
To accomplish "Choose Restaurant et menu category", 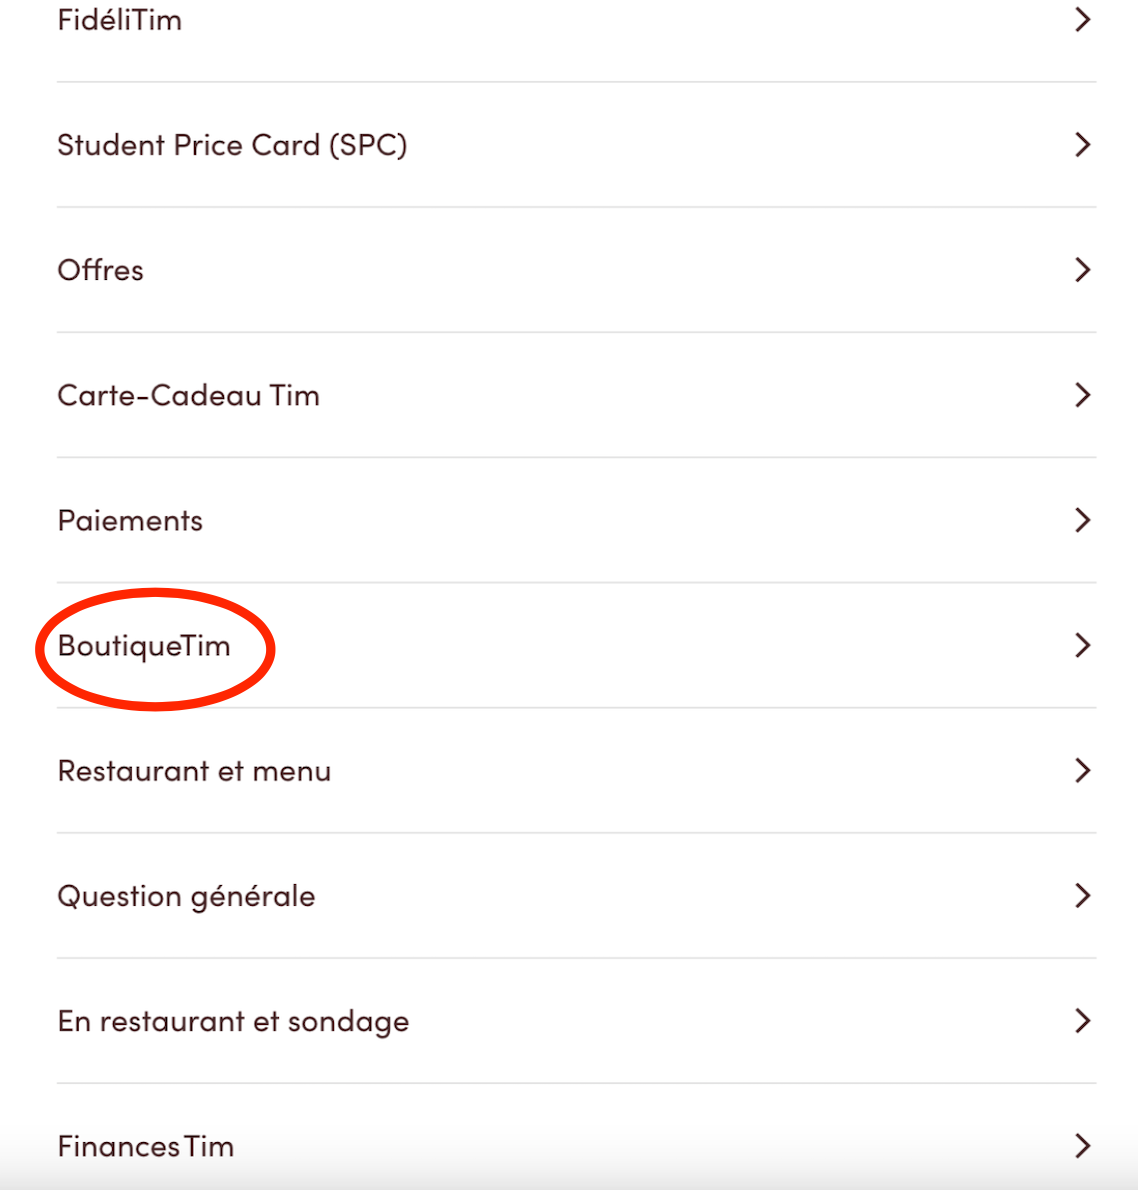I will (x=195, y=771).
